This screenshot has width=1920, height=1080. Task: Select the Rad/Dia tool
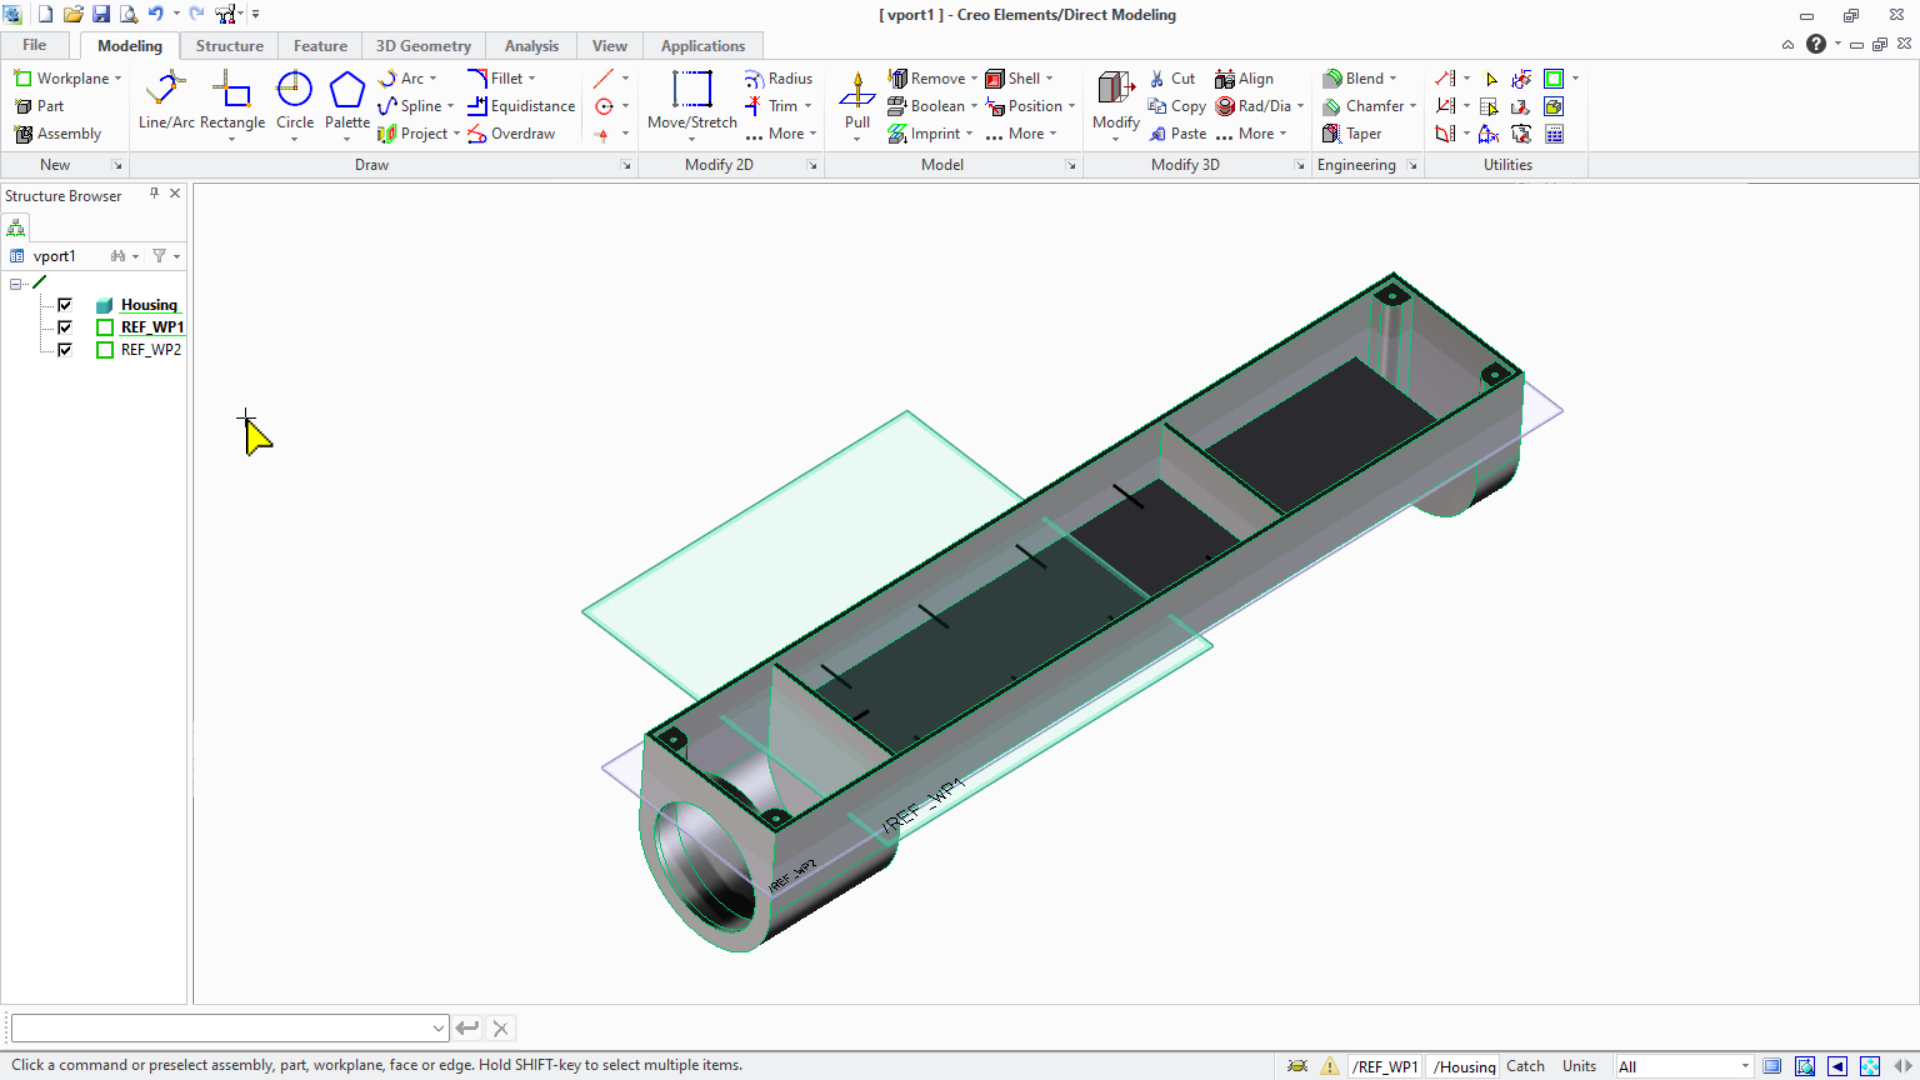click(1254, 106)
